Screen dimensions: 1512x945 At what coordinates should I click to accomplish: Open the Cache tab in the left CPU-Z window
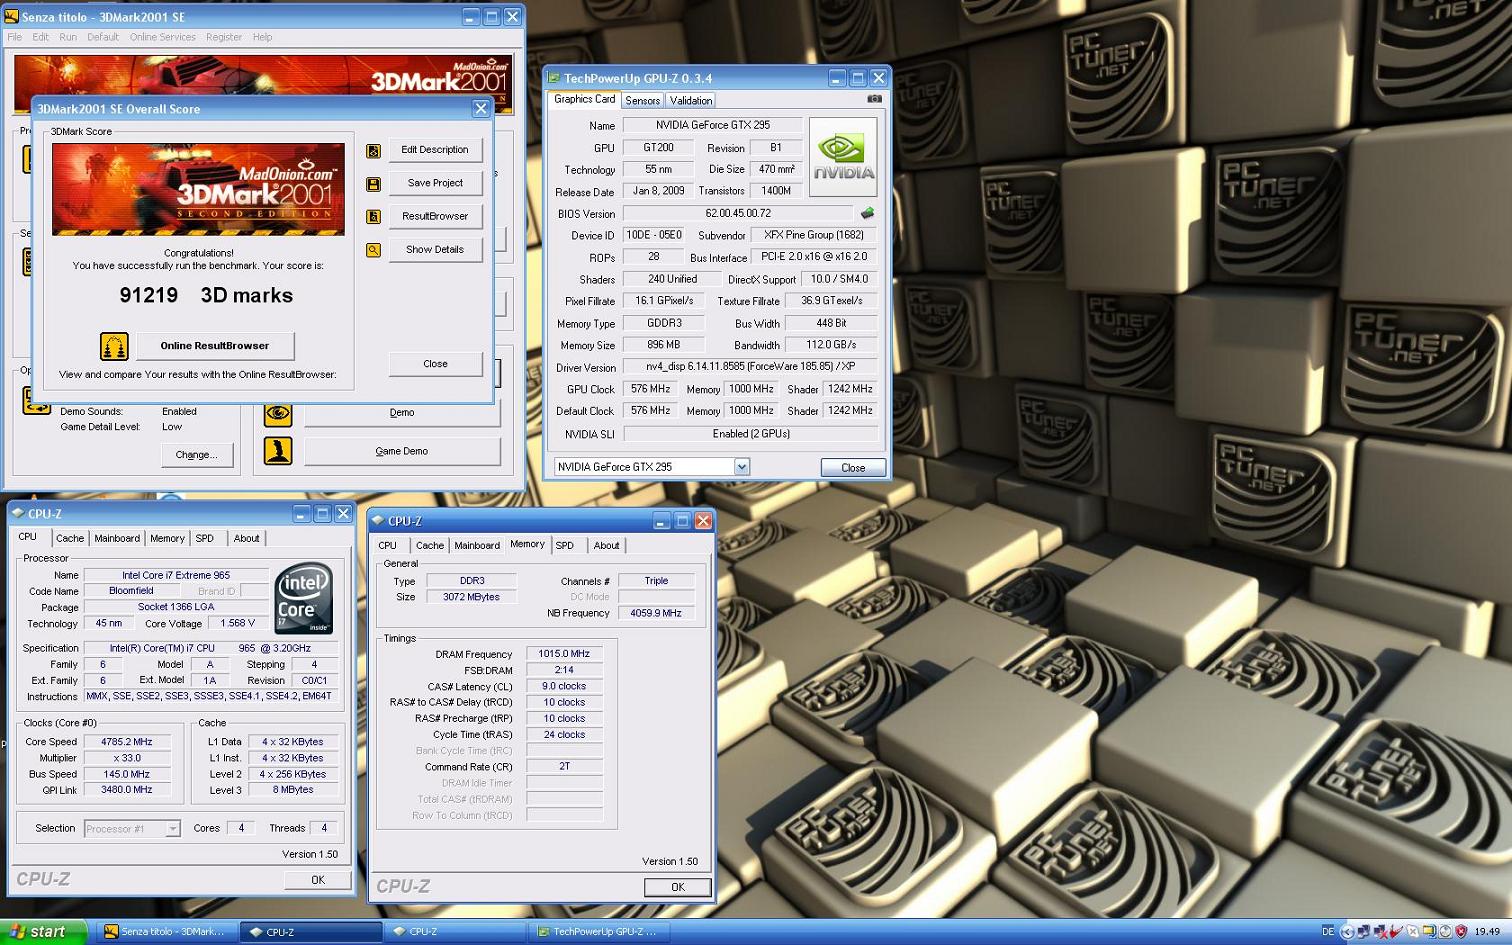pyautogui.click(x=70, y=538)
